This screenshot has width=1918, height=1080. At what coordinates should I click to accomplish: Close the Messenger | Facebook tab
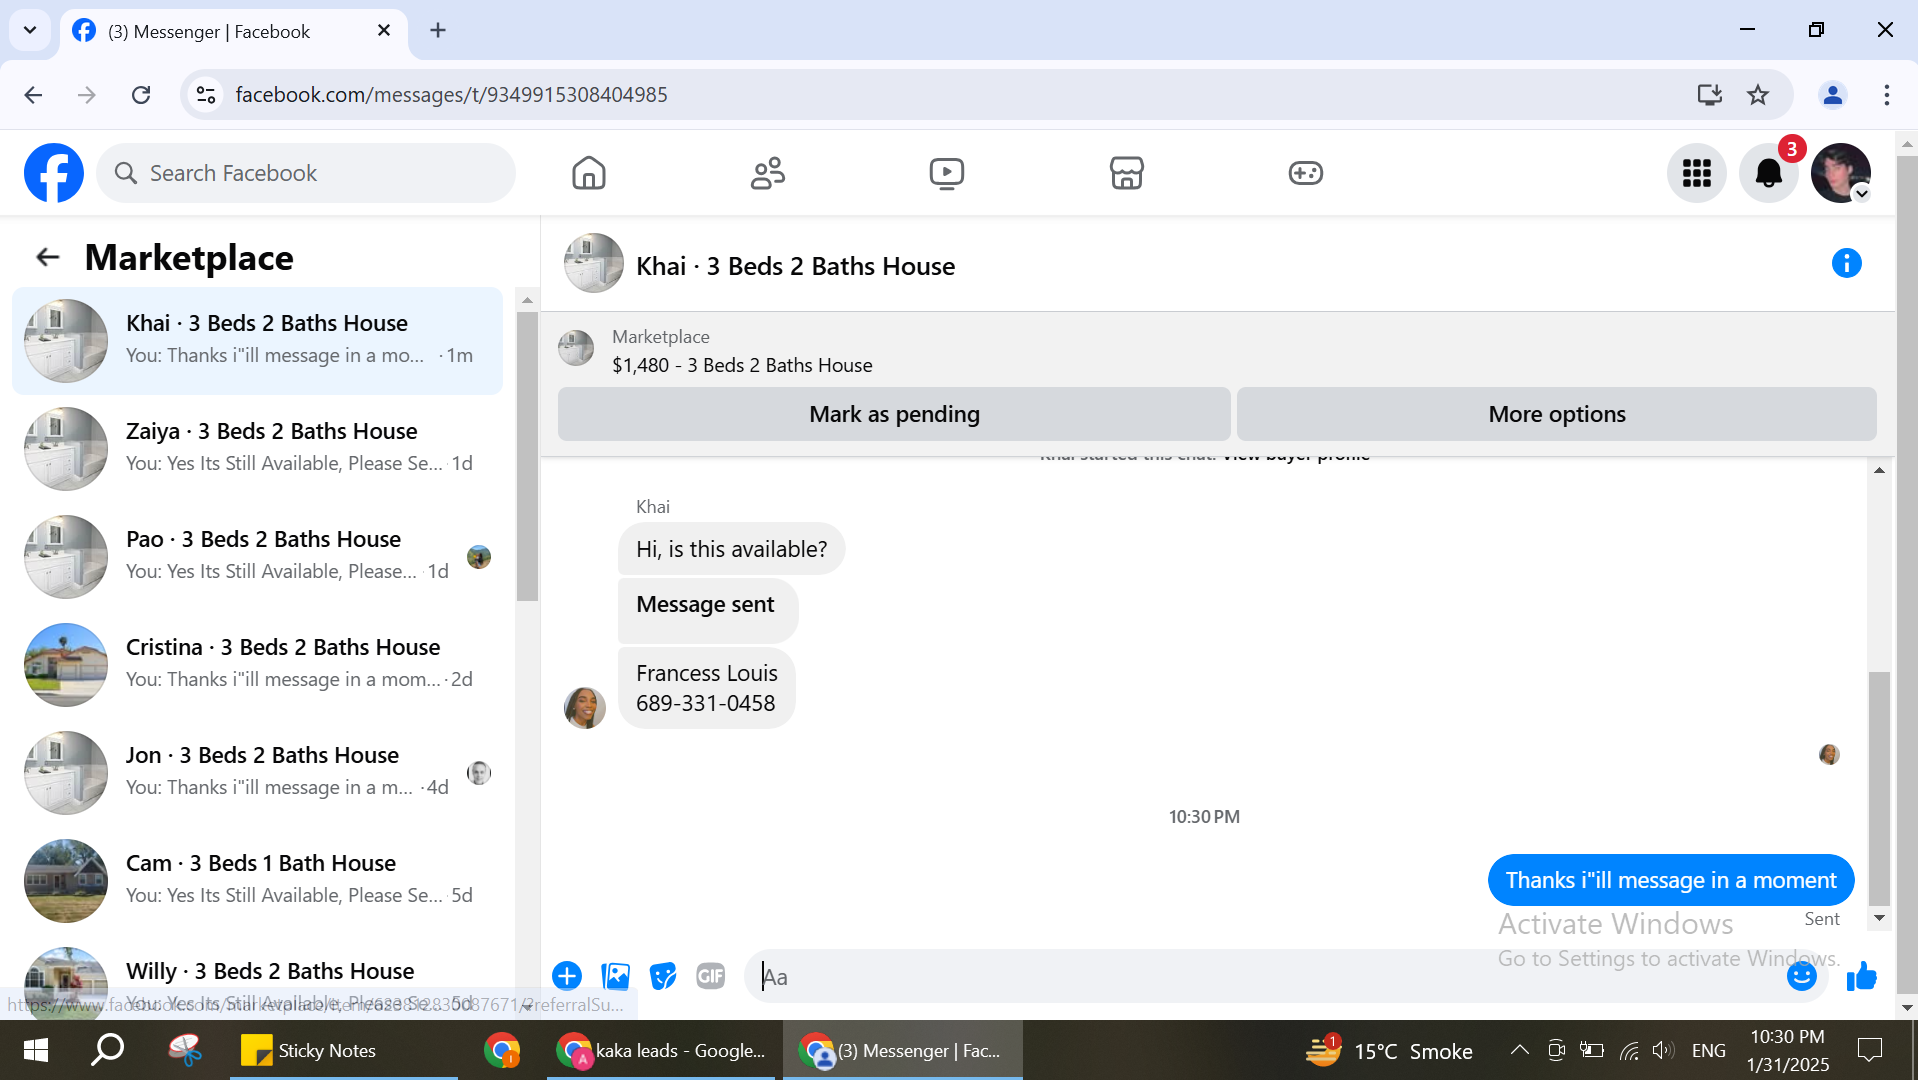[384, 31]
